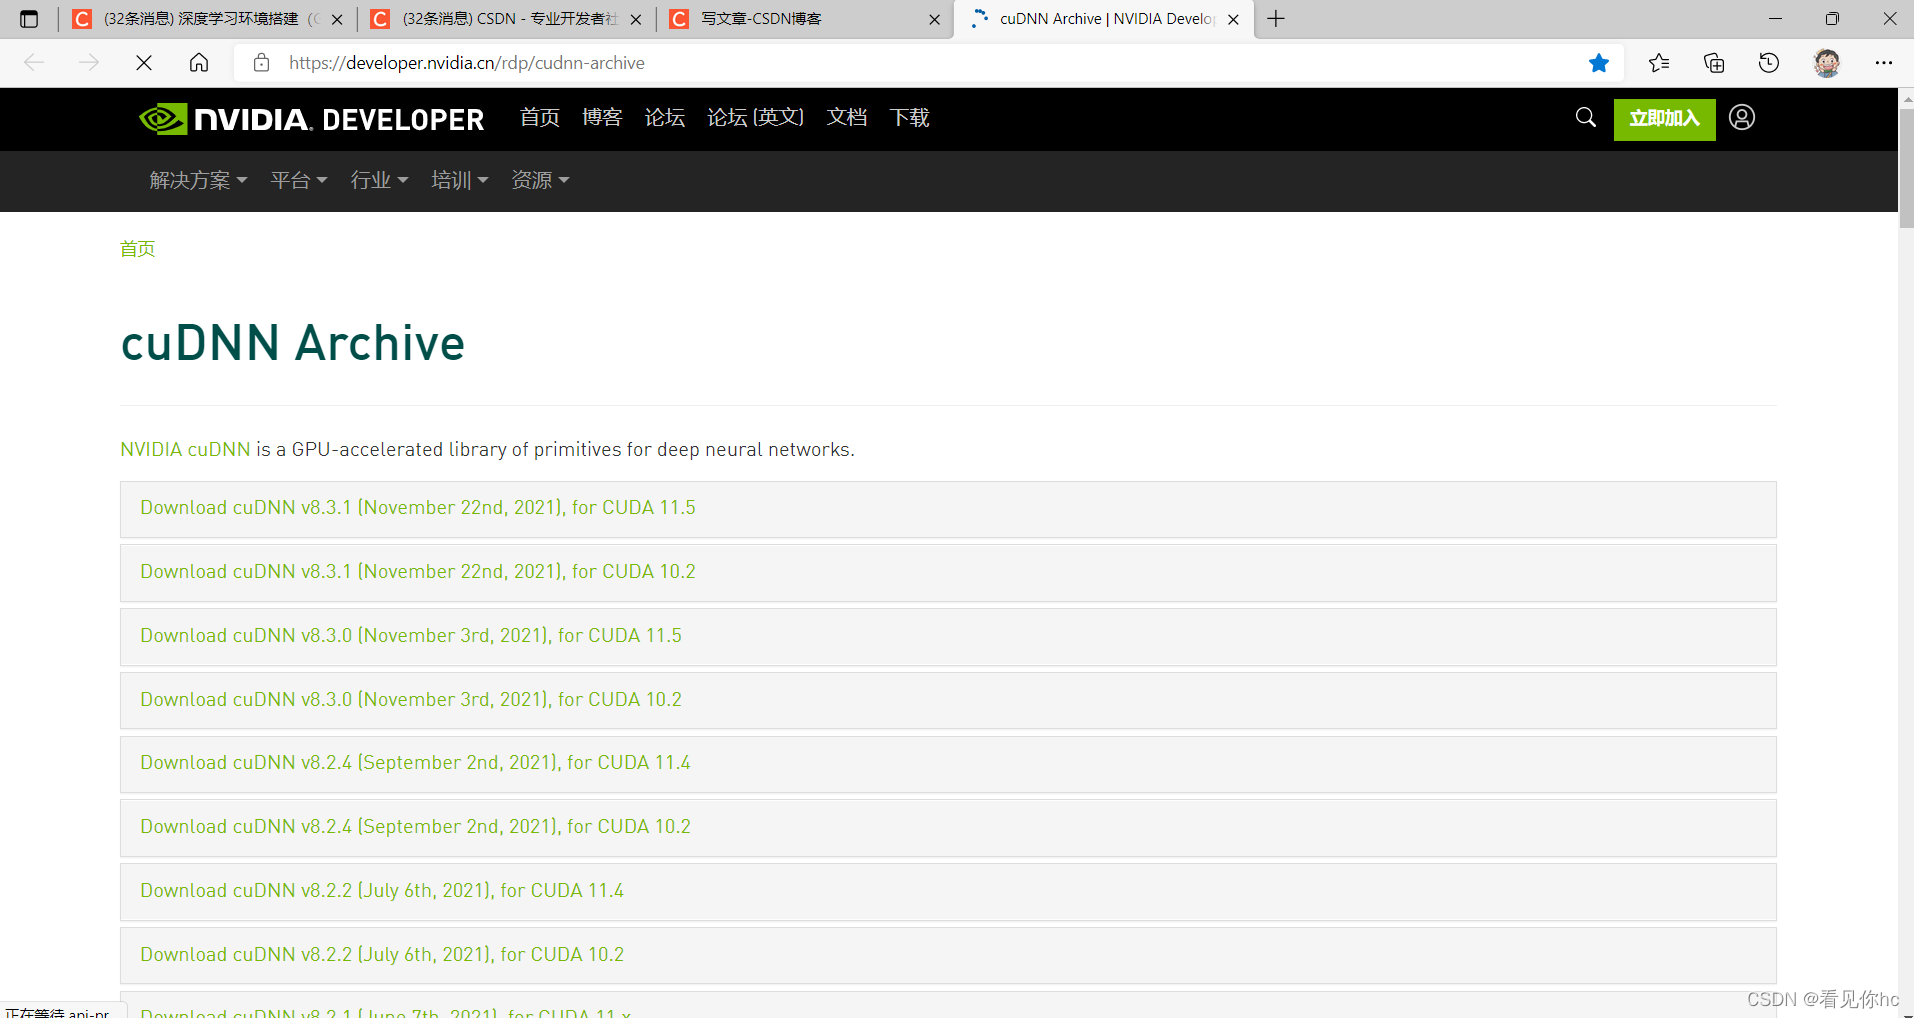Viewport: 1914px width, 1018px height.
Task: Open 文档 in the top navigation
Action: 847,118
